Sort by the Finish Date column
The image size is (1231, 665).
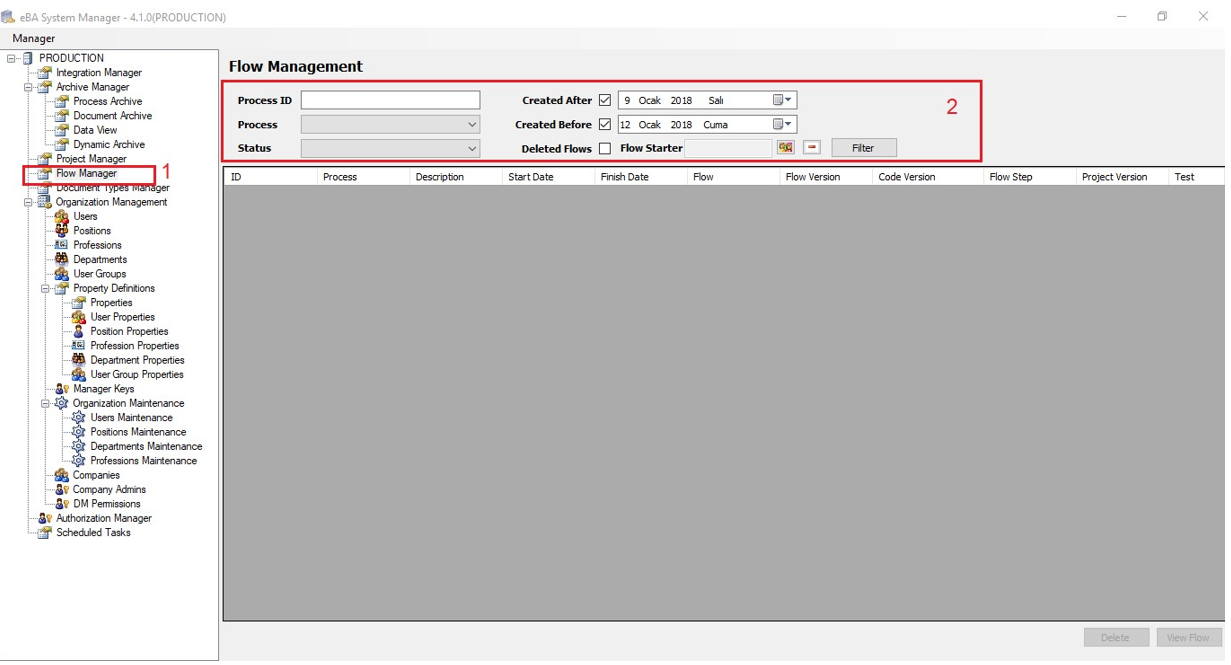click(x=640, y=177)
